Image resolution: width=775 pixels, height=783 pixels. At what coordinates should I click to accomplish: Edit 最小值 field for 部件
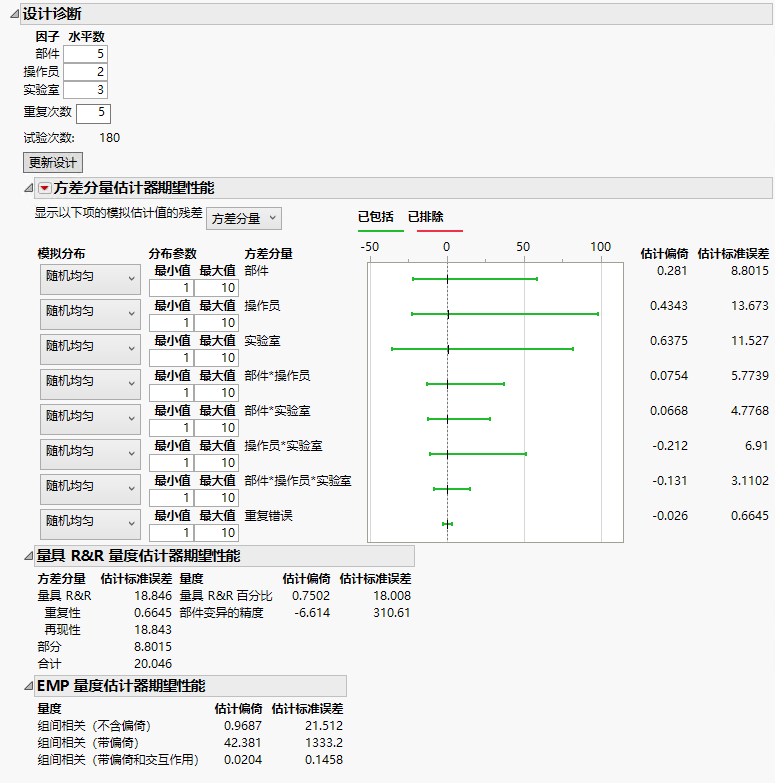(x=172, y=288)
